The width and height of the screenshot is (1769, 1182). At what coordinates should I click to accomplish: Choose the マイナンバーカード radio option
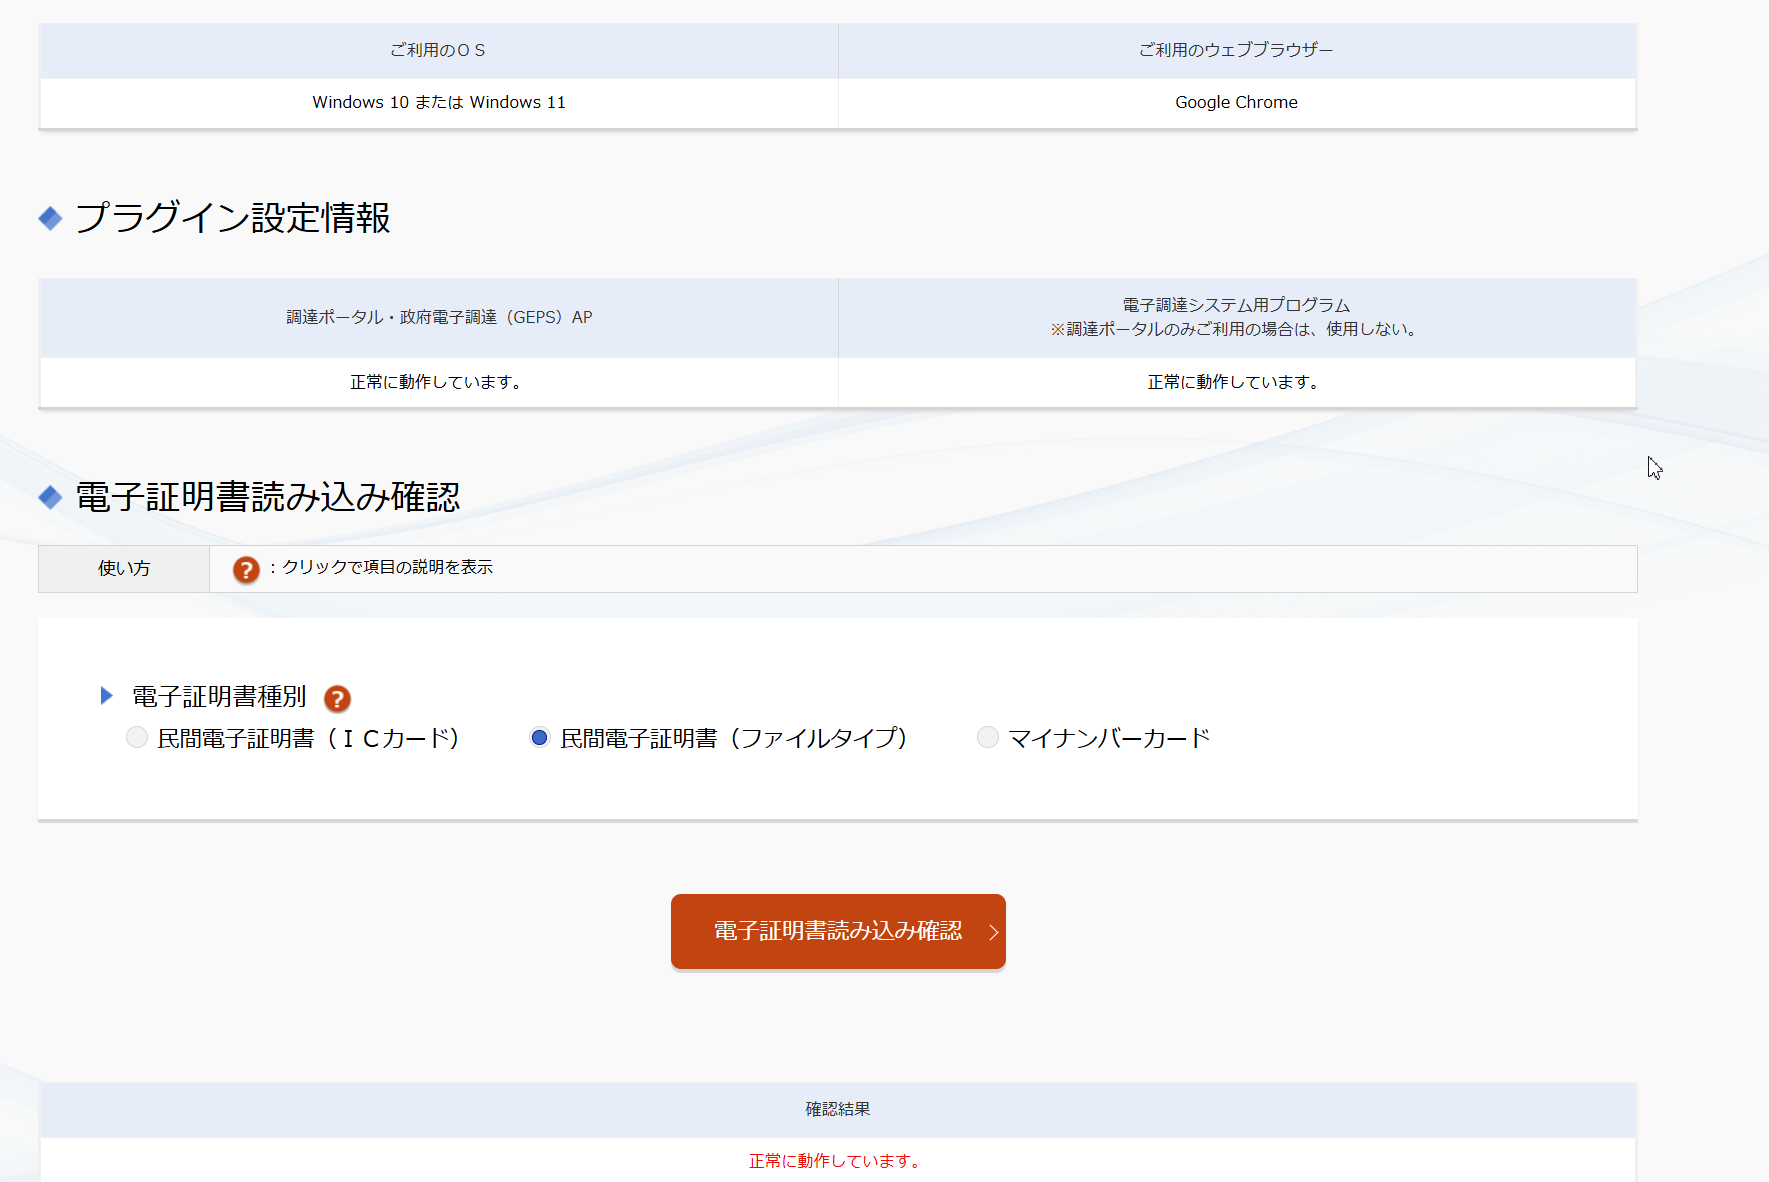tap(987, 737)
